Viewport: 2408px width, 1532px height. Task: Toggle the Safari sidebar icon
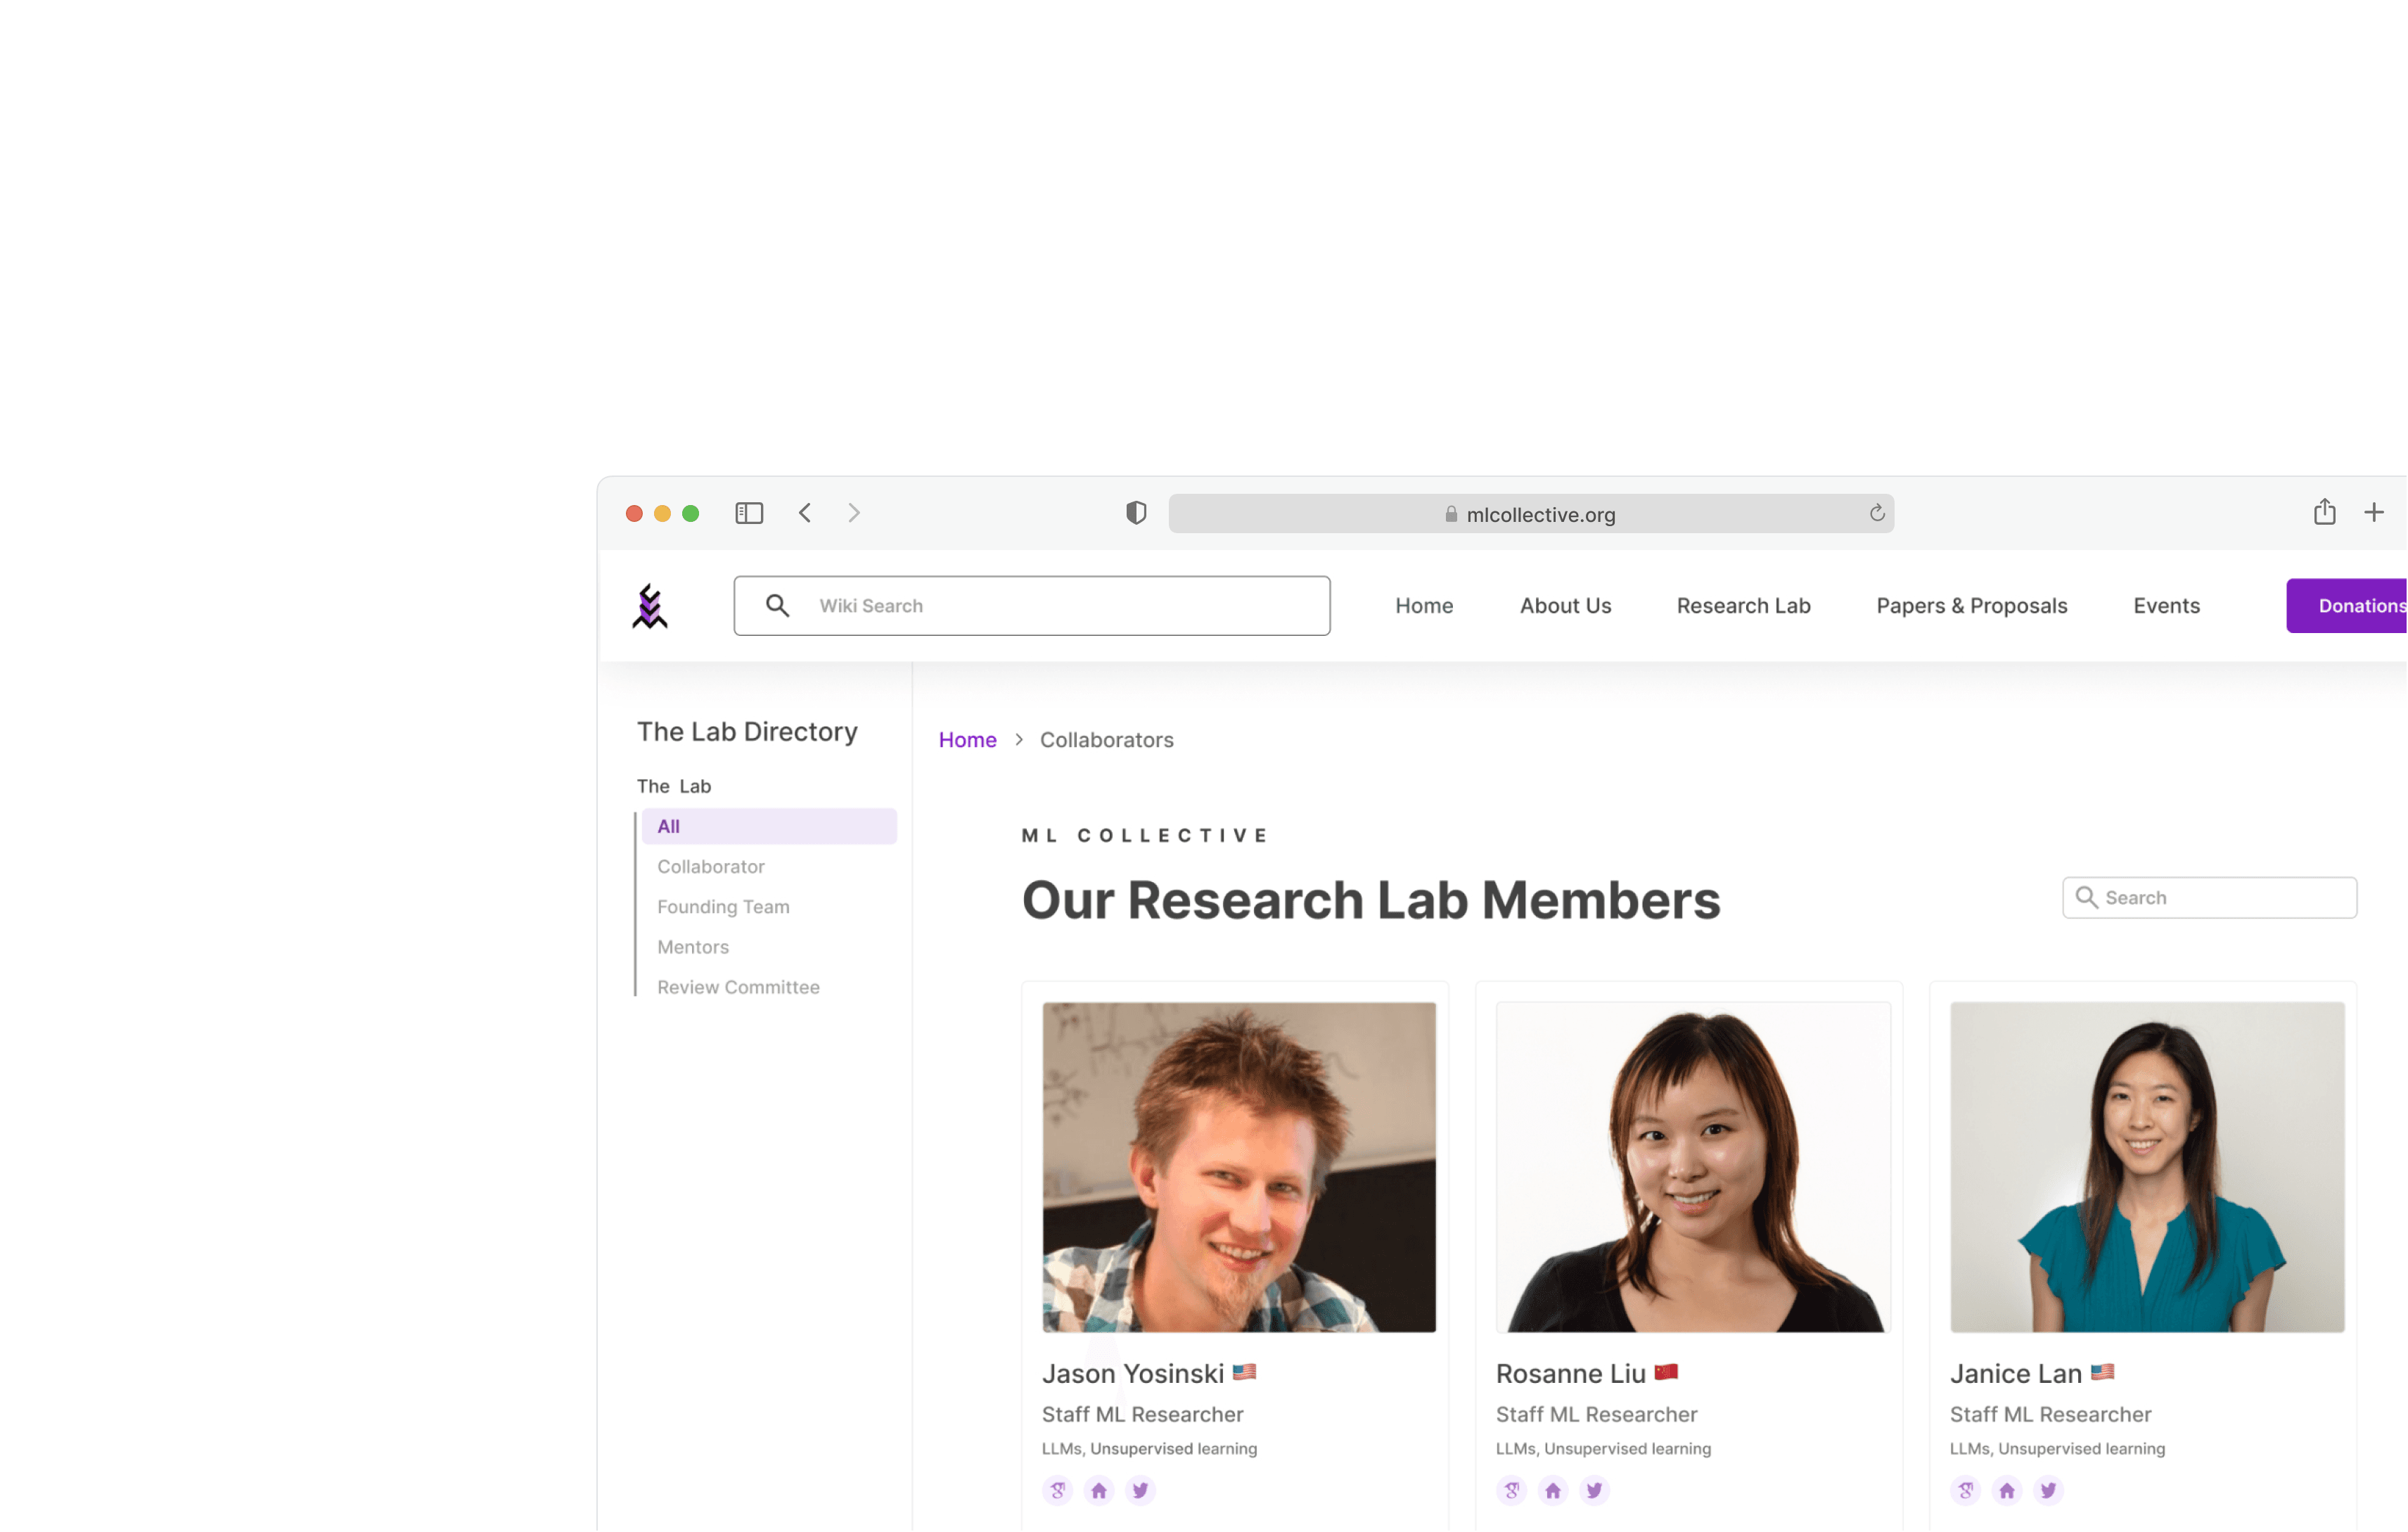click(x=749, y=513)
